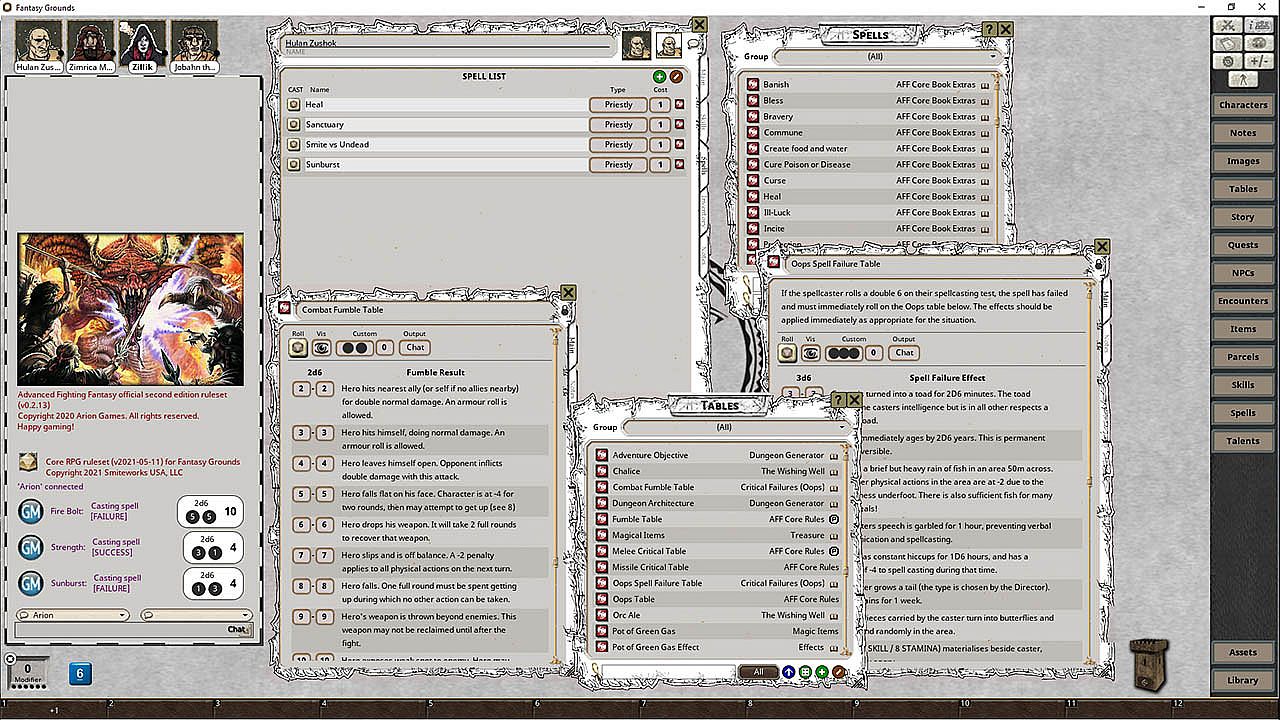
Task: Roll the Oops Spell Failure Table dice icon
Action: click(x=787, y=353)
